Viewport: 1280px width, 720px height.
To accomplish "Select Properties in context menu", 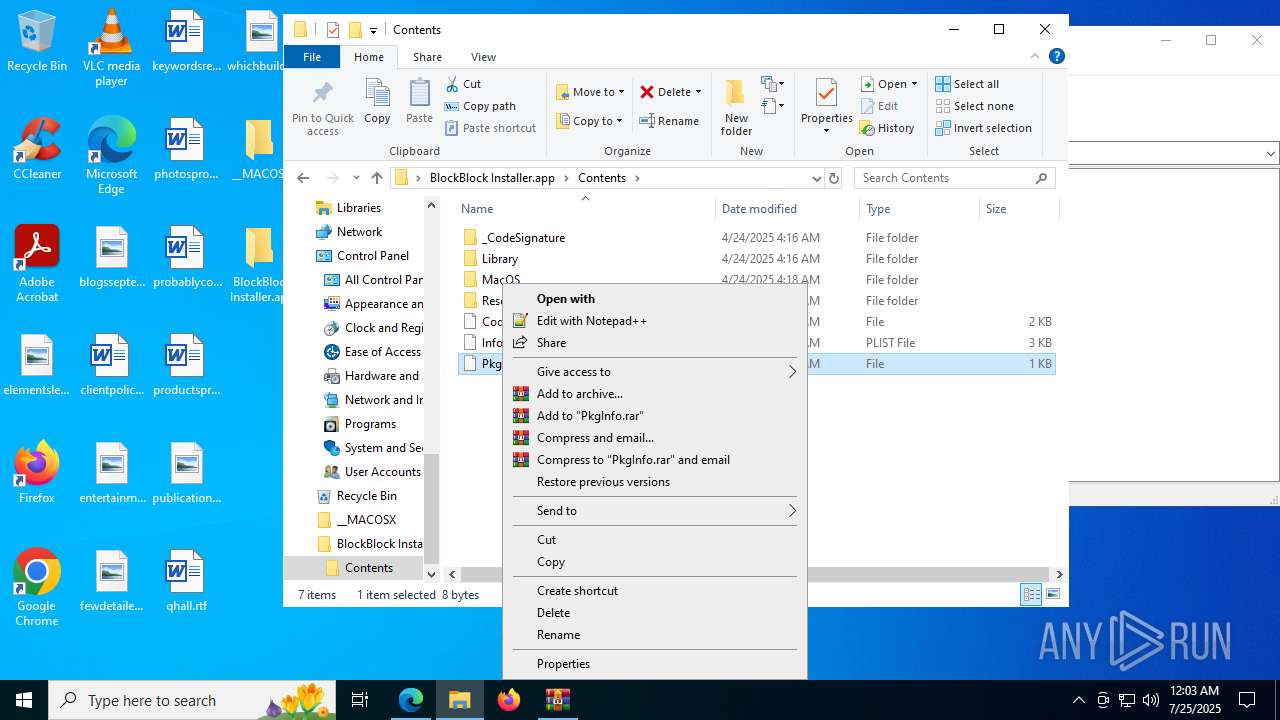I will [x=655, y=664].
